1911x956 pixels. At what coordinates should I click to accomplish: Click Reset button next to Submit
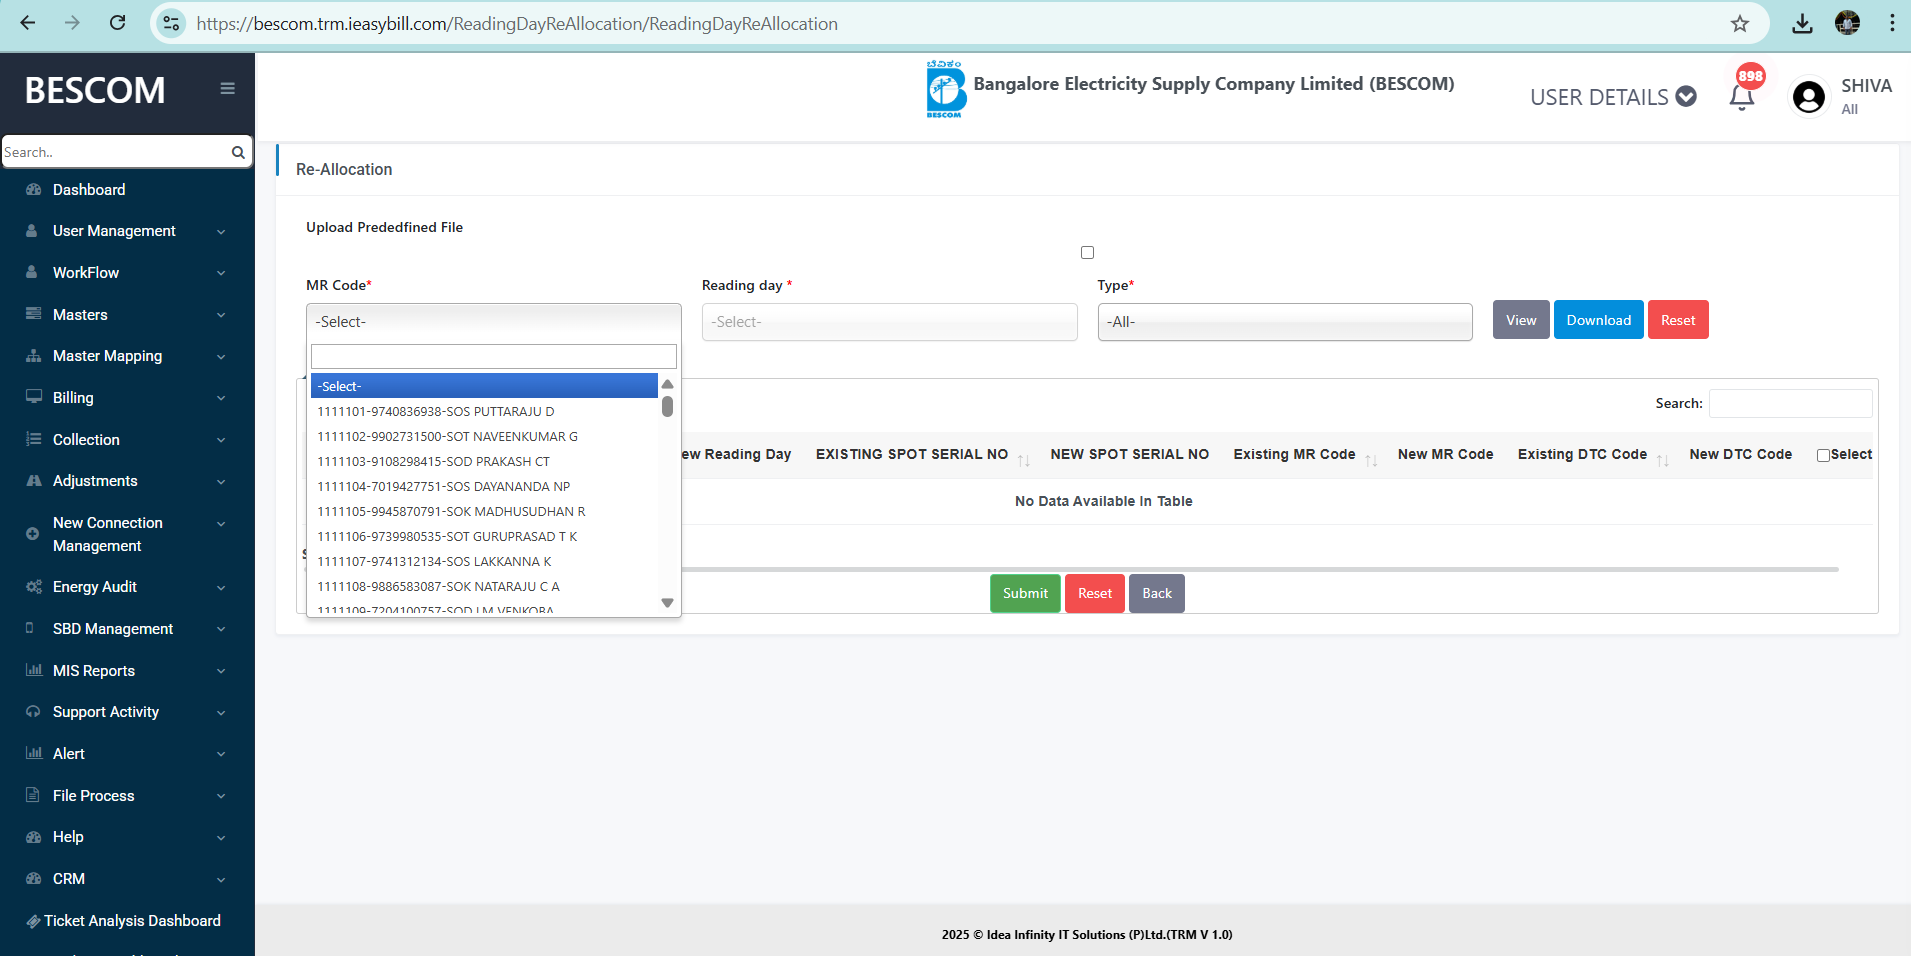[1095, 593]
